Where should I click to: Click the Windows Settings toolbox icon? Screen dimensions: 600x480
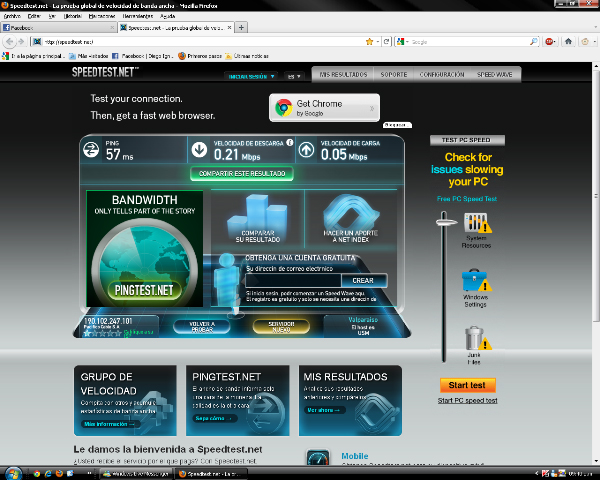[476, 281]
